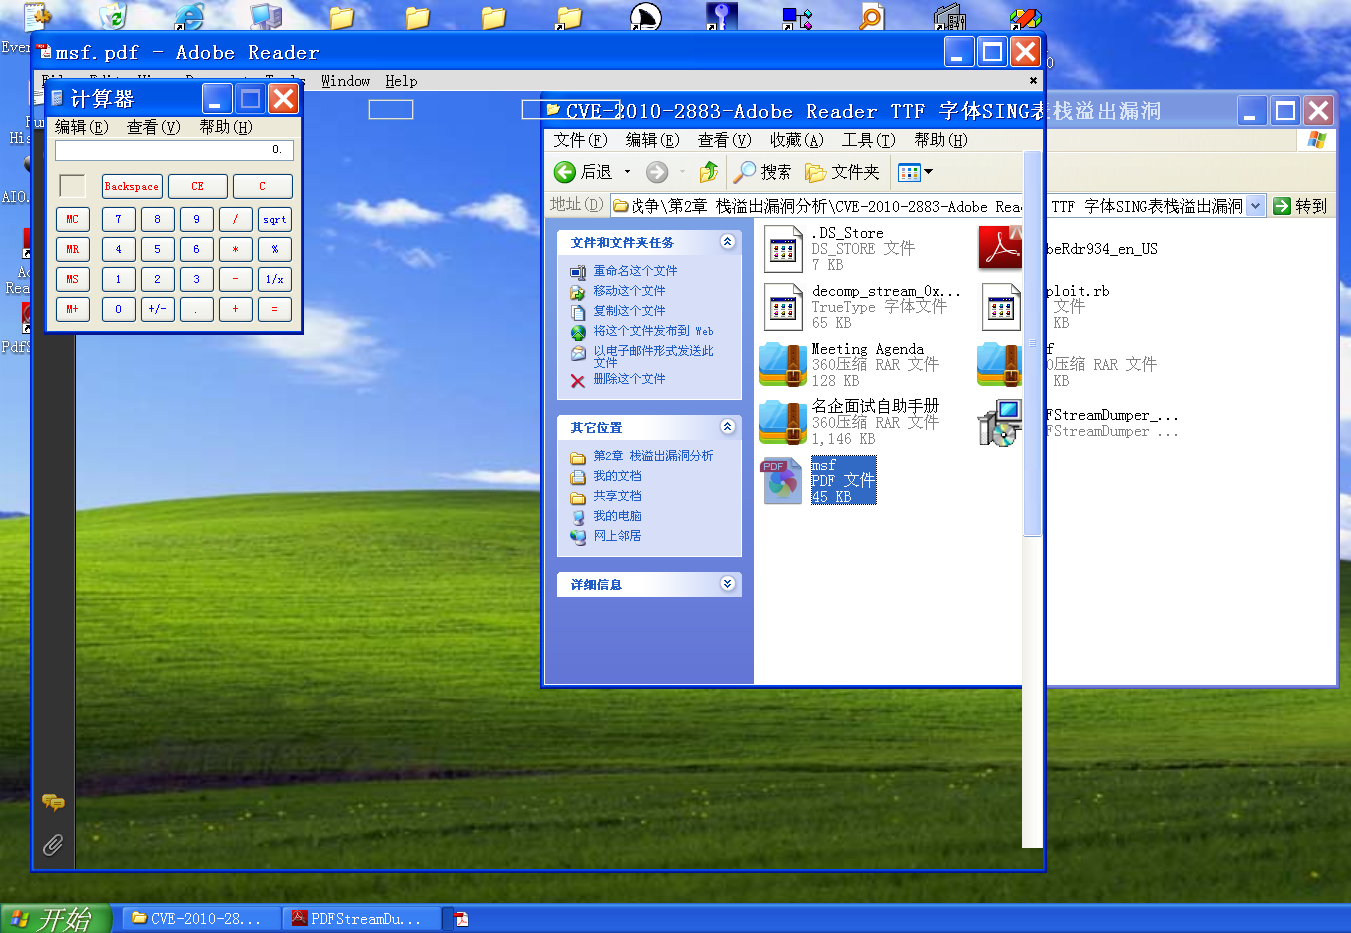Expand the 详细信息 panel
The image size is (1351, 933).
727,584
